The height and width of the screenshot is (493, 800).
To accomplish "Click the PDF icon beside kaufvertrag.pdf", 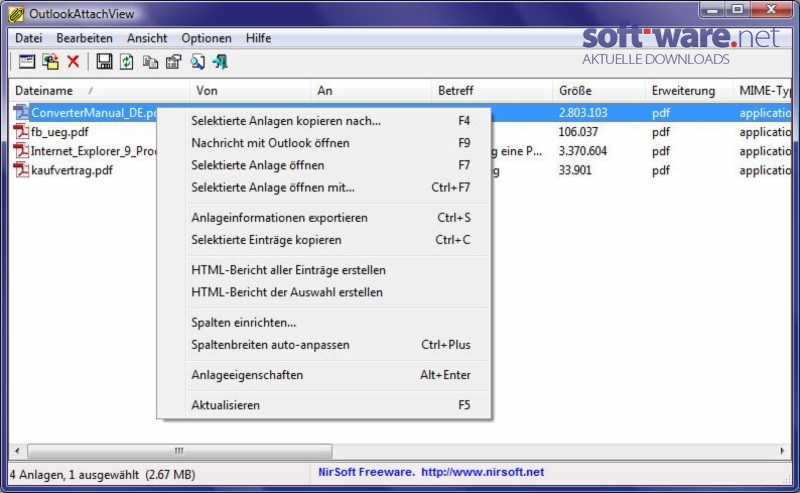I will (x=21, y=170).
